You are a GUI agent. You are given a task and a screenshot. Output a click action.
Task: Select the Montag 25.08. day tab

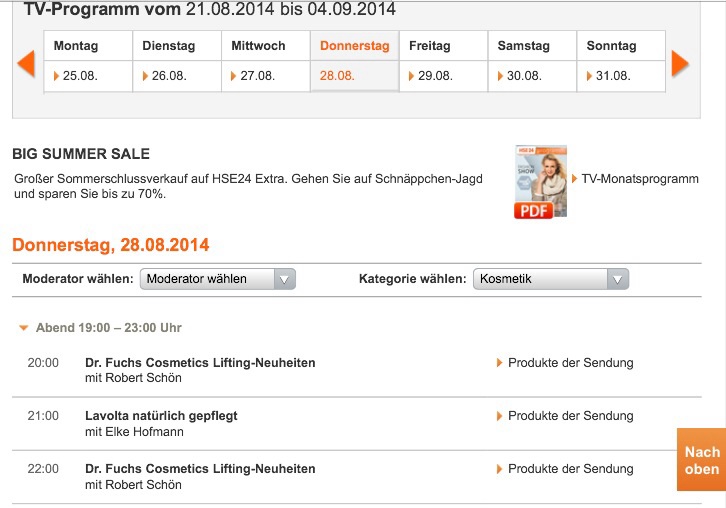pos(88,61)
